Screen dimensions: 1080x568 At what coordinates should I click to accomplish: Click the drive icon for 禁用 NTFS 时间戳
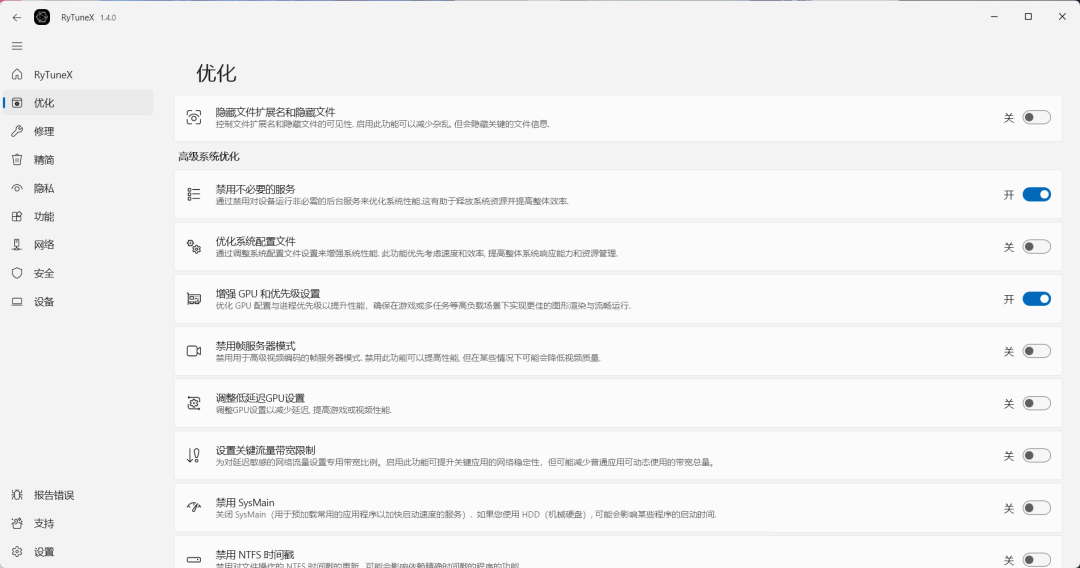coord(194,560)
